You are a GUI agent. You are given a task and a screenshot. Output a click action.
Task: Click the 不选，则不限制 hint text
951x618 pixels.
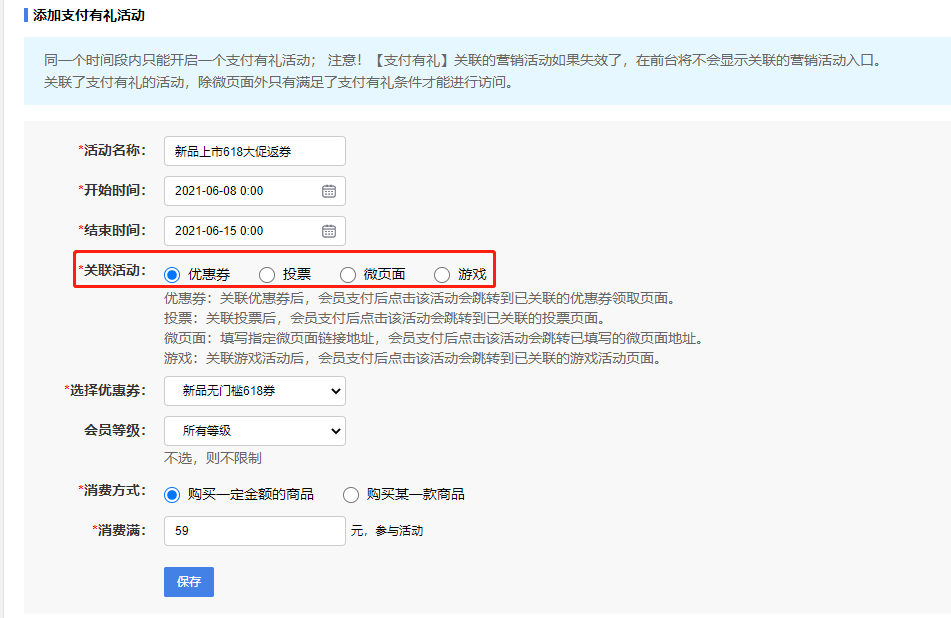coord(212,458)
